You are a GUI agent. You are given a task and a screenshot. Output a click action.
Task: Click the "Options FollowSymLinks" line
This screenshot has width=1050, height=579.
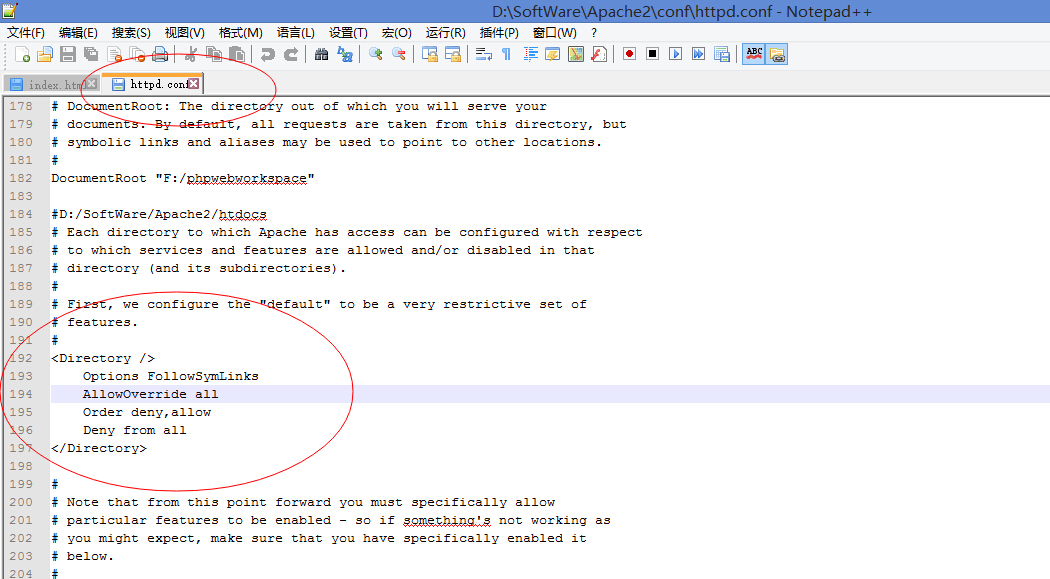click(171, 376)
